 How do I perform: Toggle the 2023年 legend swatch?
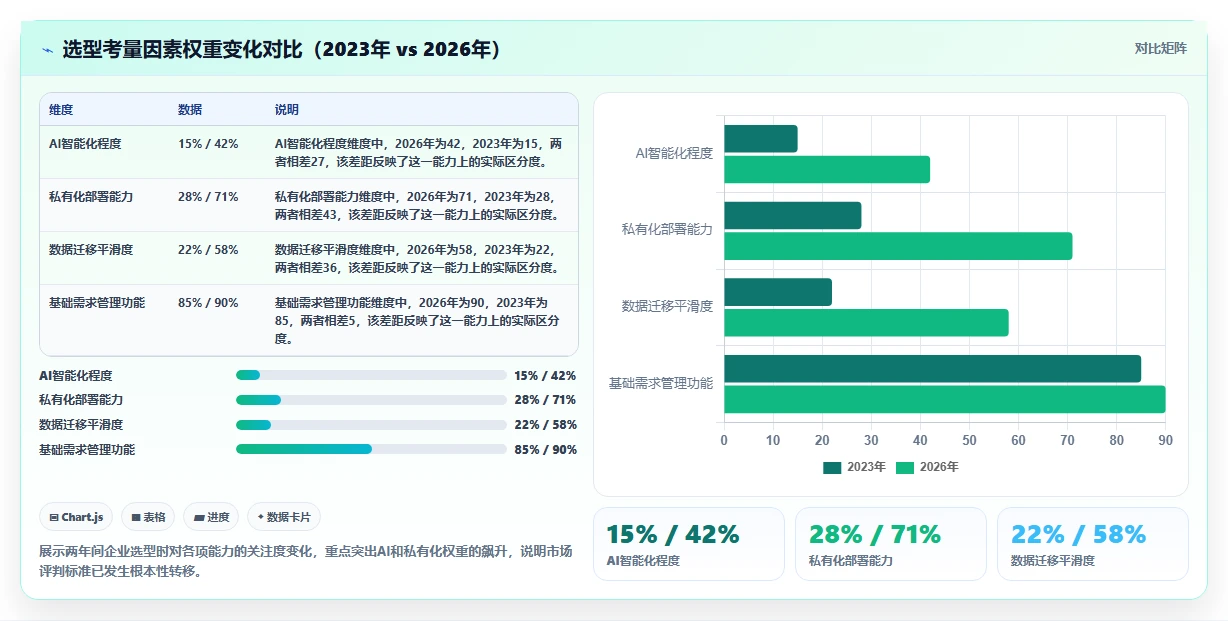tap(833, 467)
